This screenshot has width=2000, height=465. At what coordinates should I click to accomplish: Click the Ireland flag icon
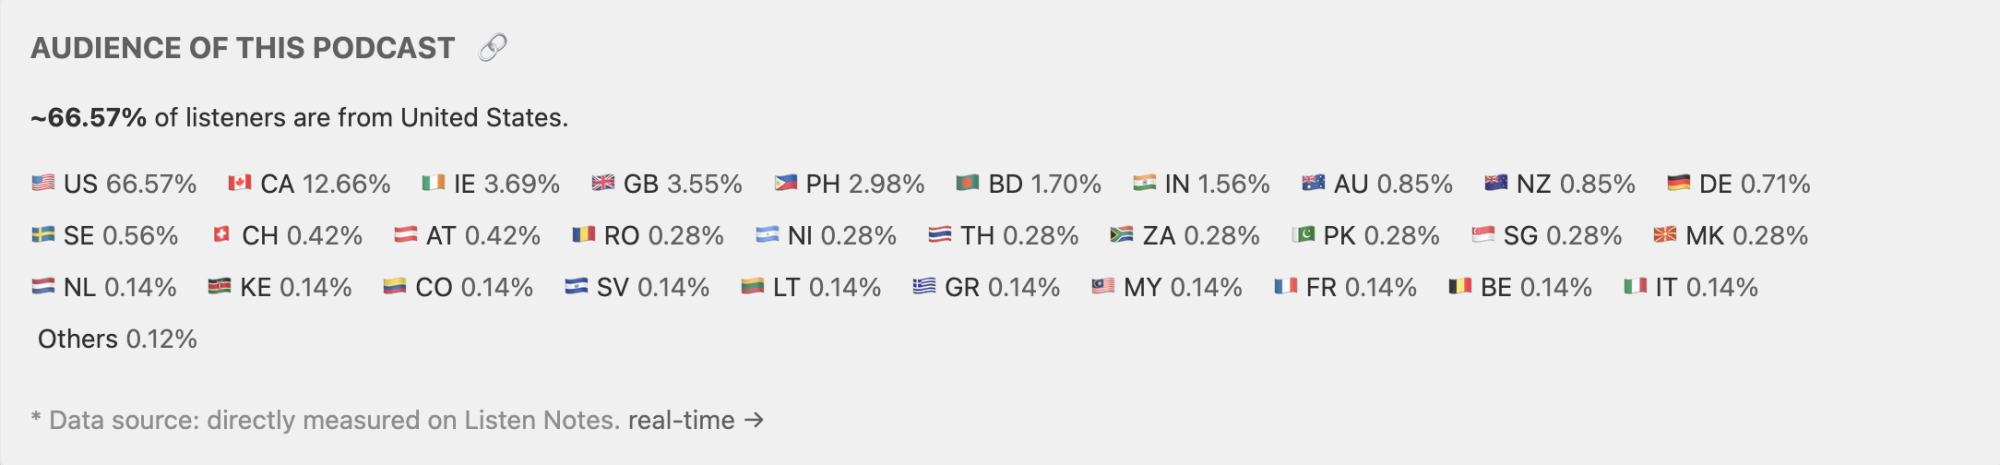click(x=433, y=183)
